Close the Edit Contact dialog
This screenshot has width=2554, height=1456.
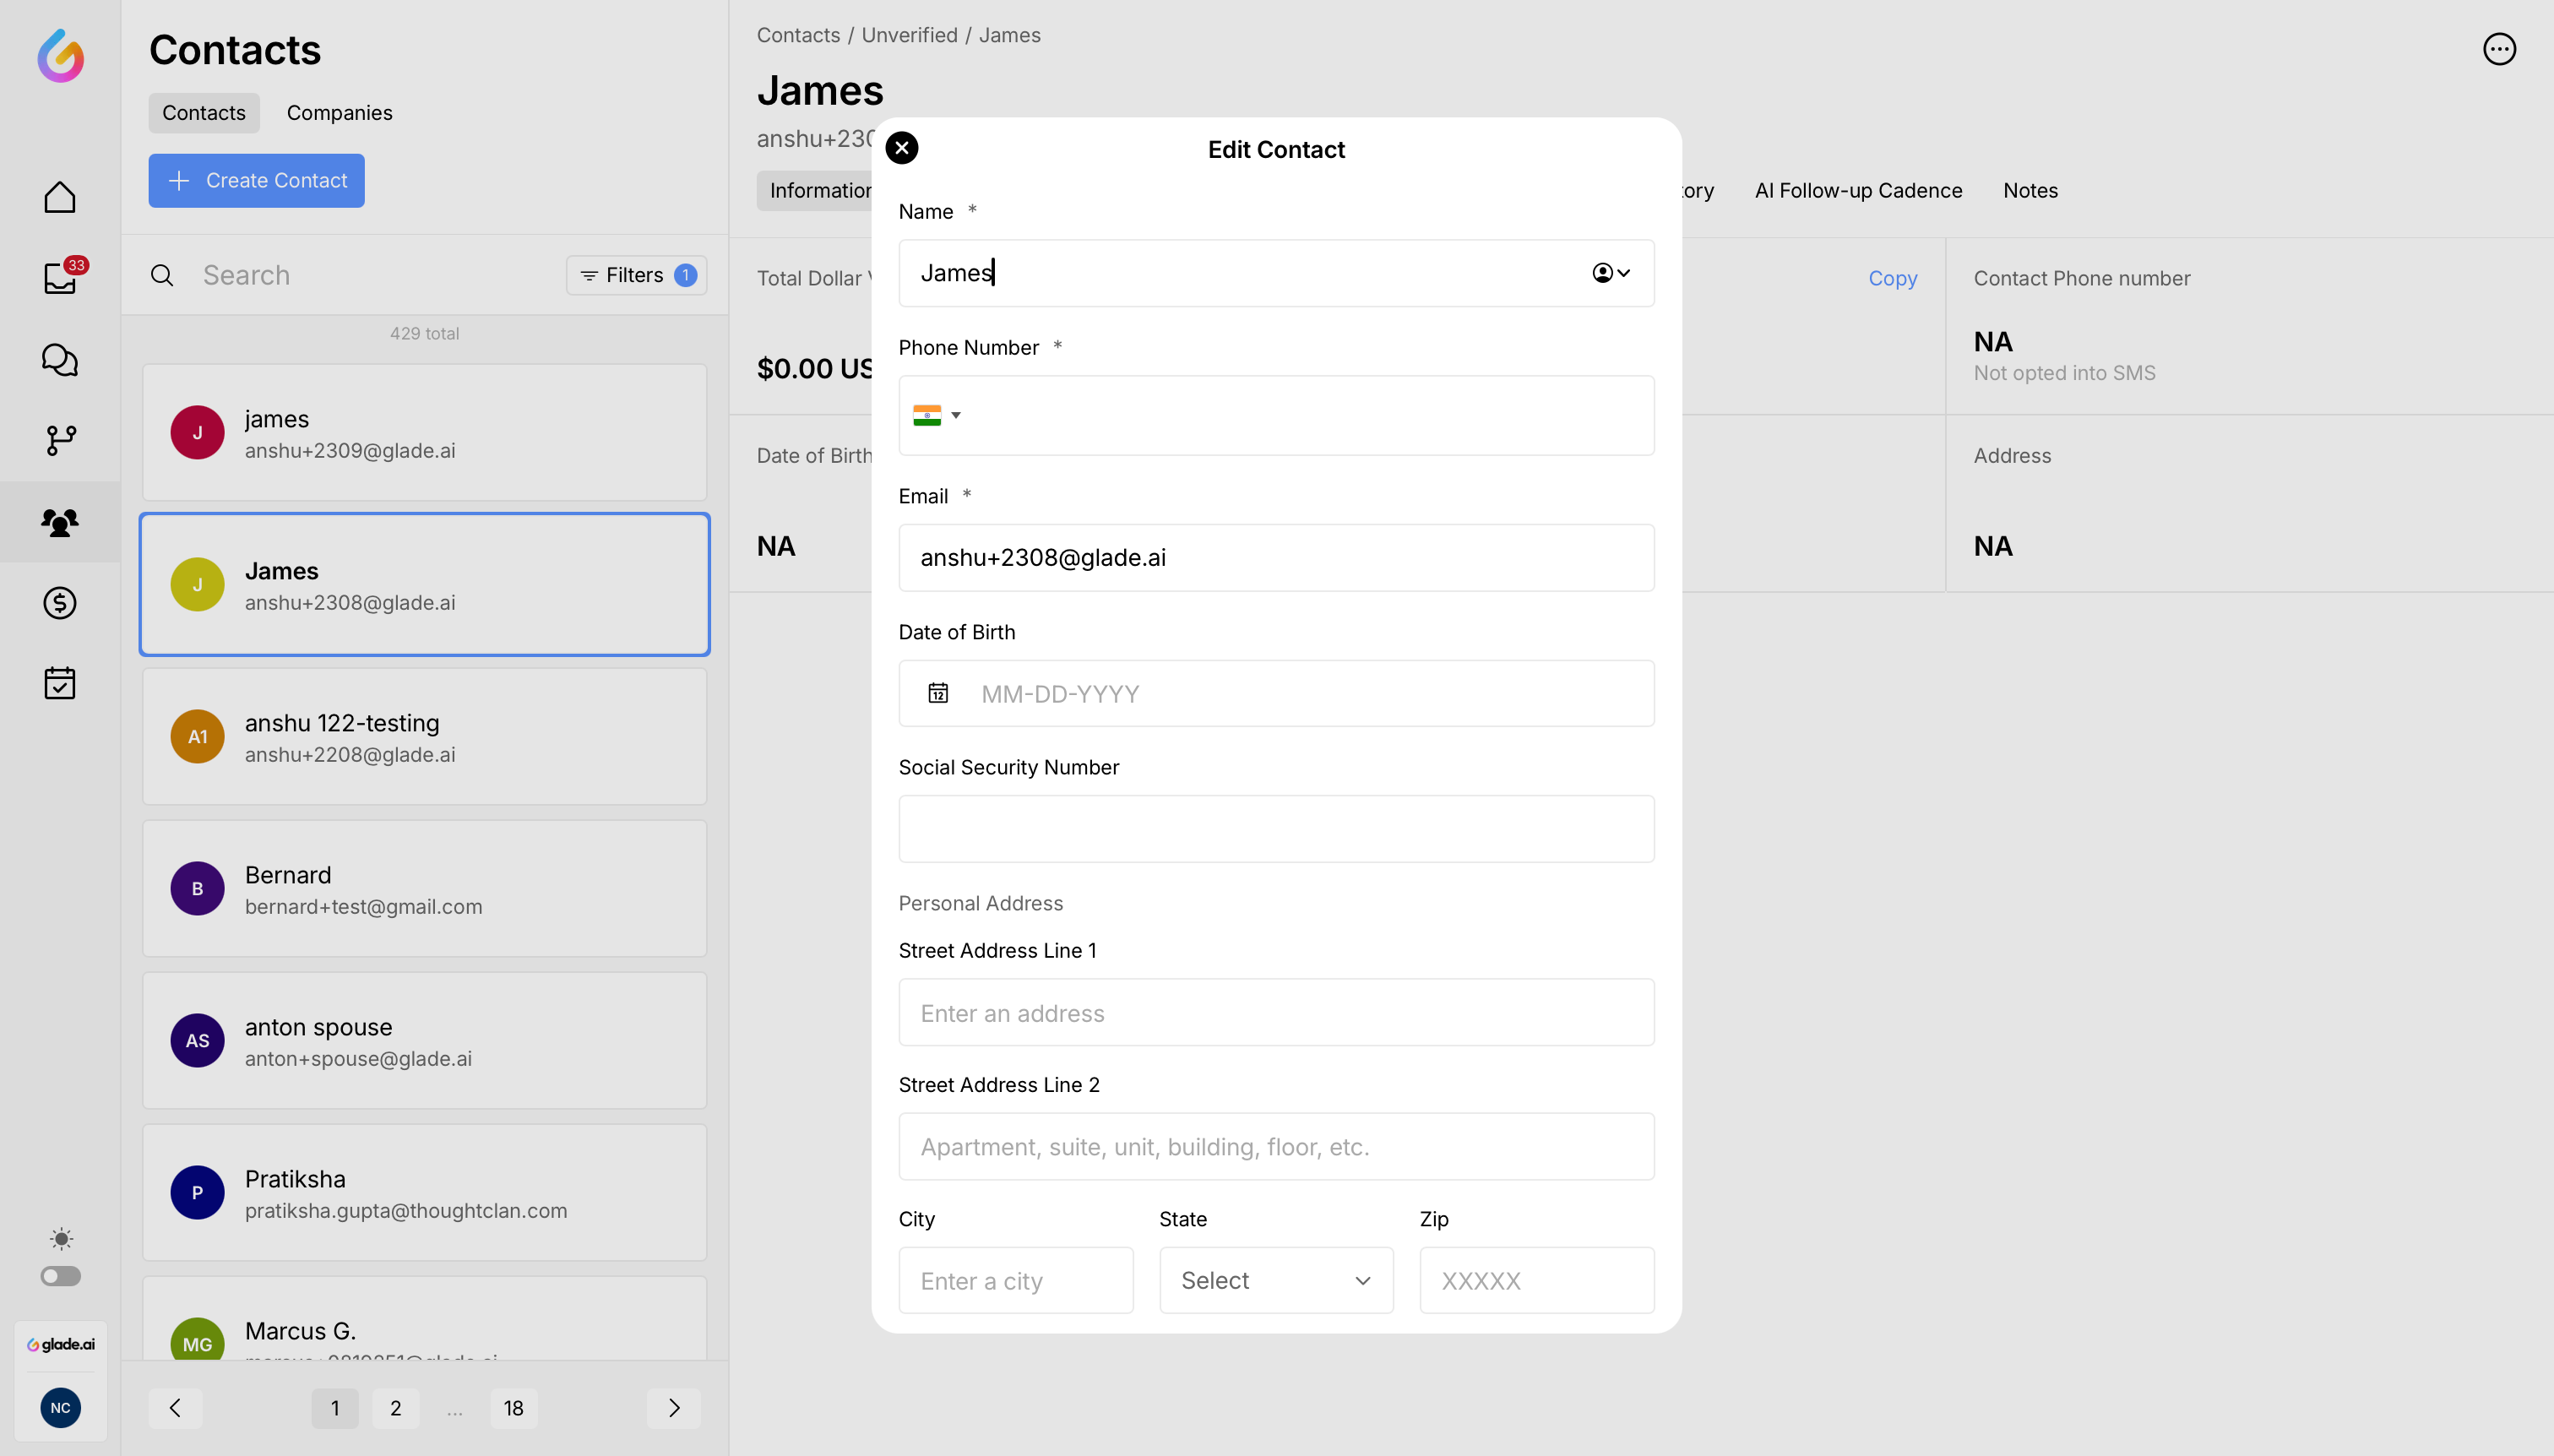(x=901, y=148)
